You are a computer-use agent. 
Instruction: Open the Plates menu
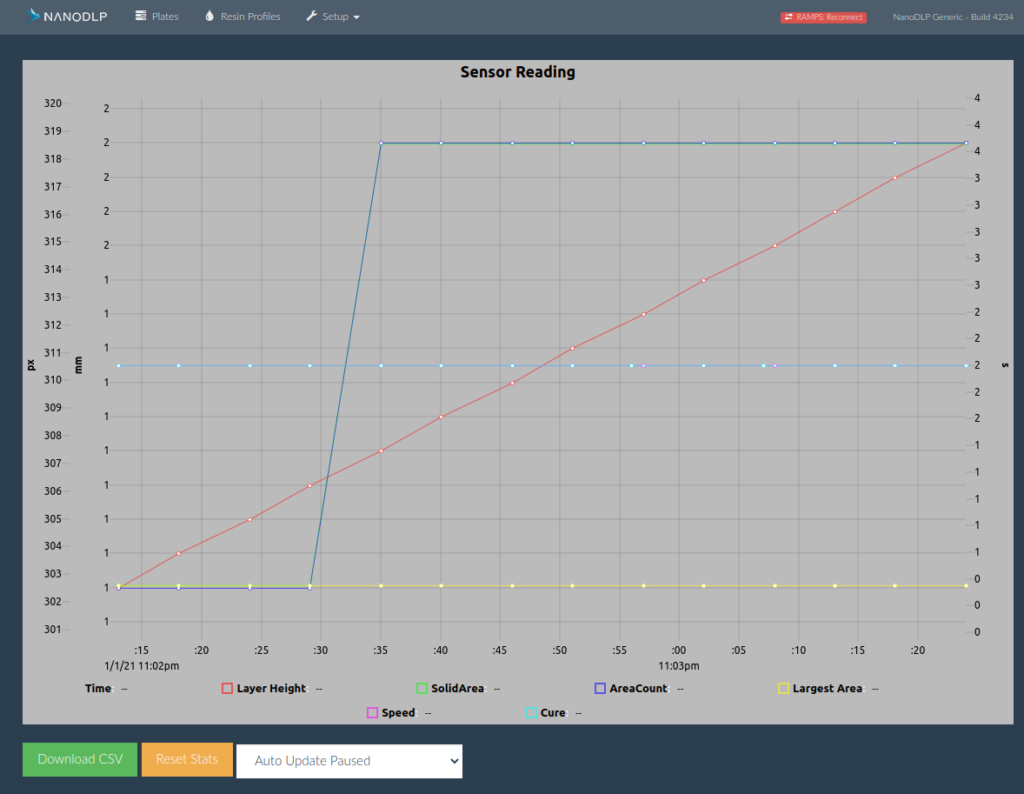coord(156,16)
